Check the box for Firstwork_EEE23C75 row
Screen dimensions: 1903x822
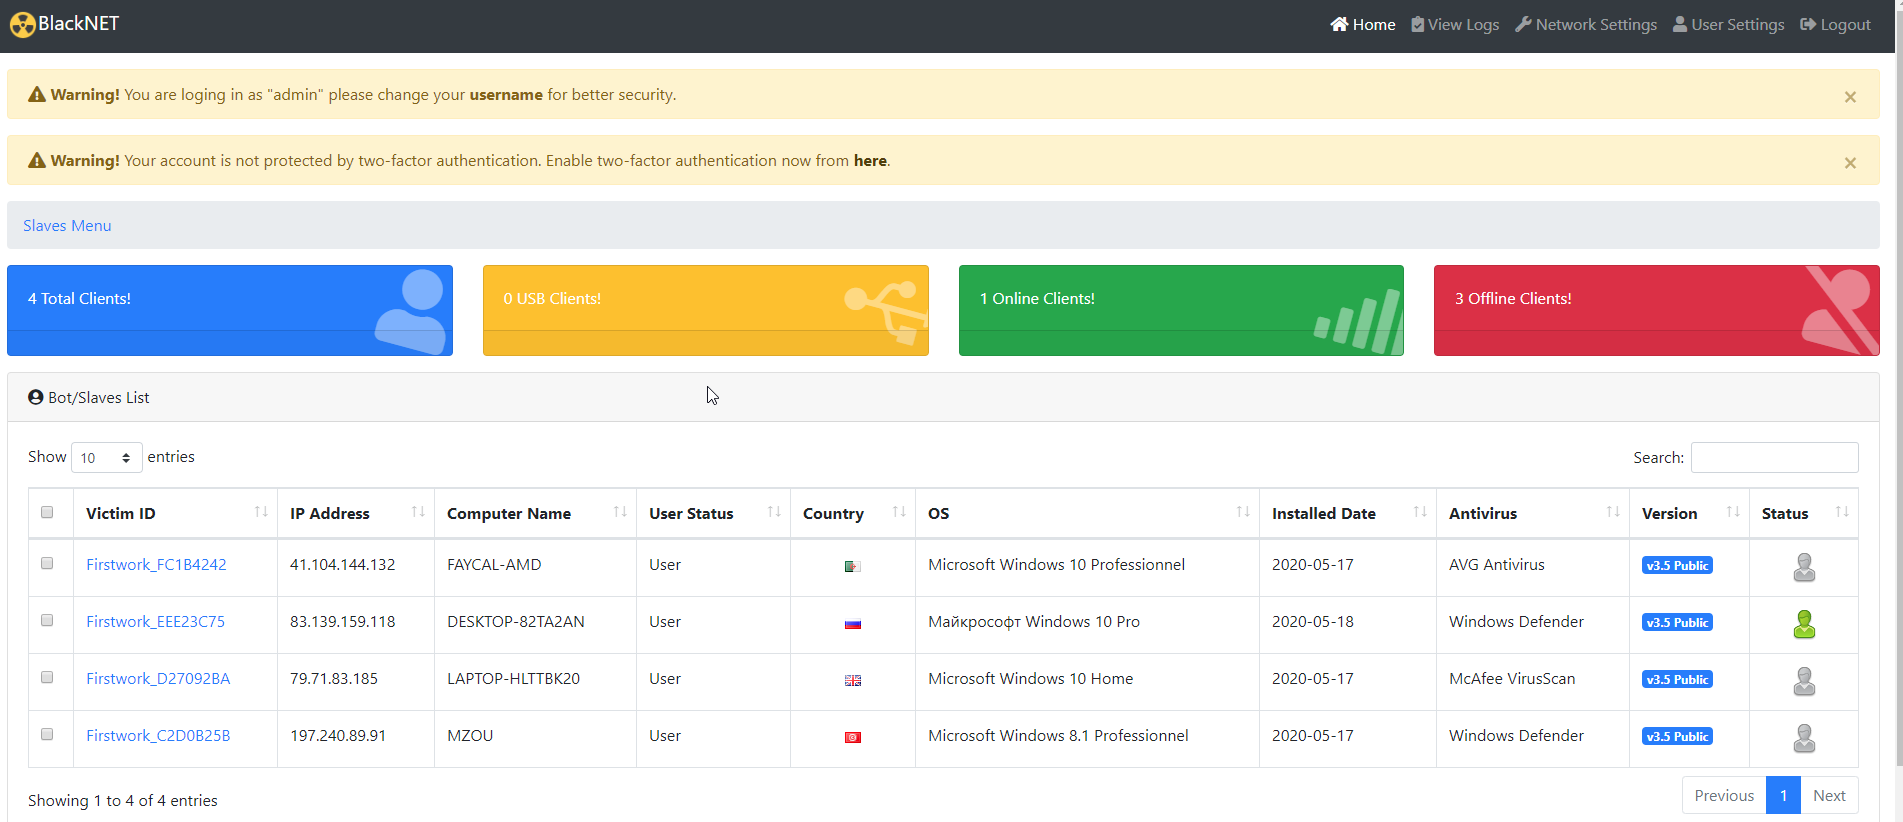[x=47, y=620]
